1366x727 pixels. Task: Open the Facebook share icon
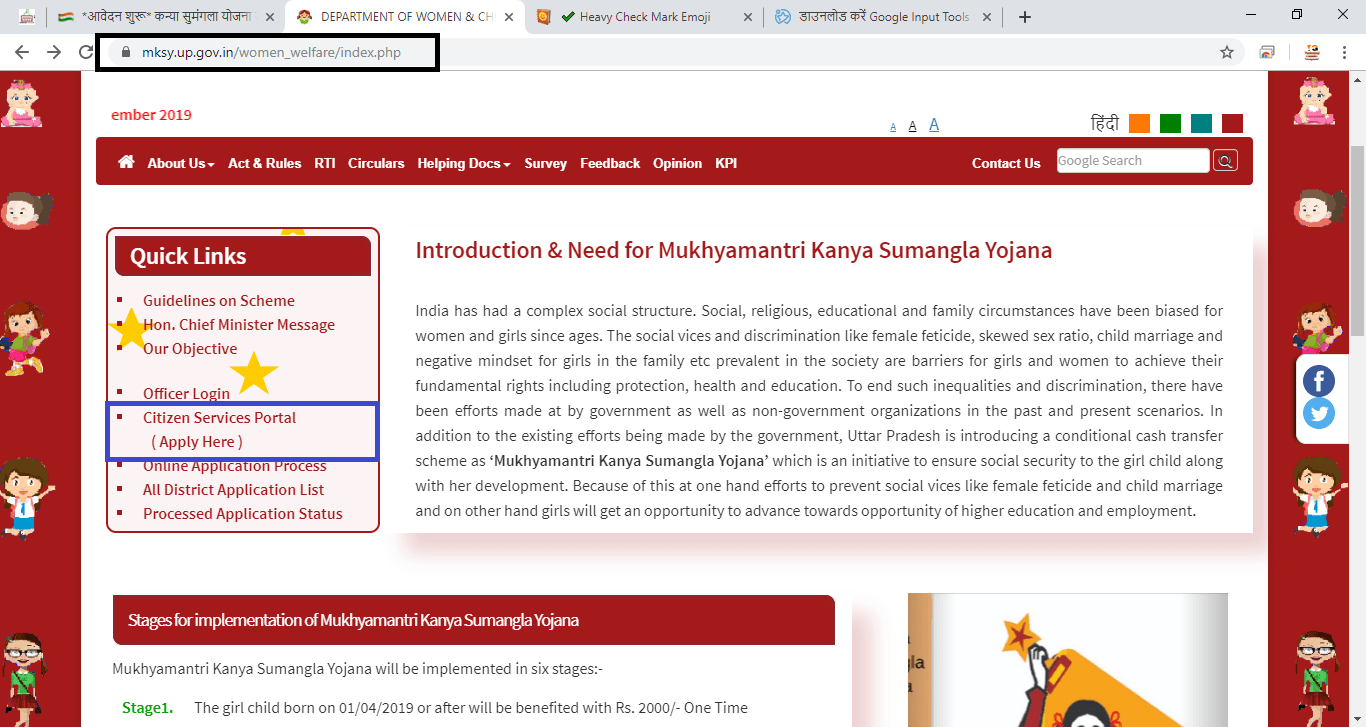[1319, 381]
